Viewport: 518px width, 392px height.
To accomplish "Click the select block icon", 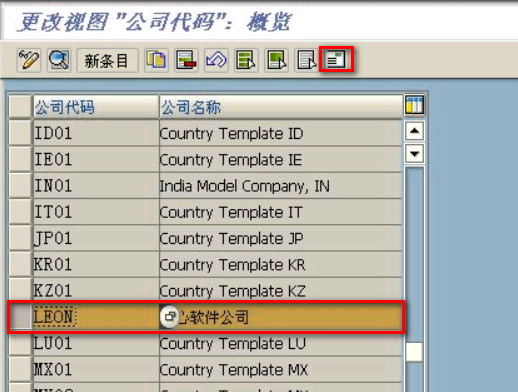I will [276, 60].
